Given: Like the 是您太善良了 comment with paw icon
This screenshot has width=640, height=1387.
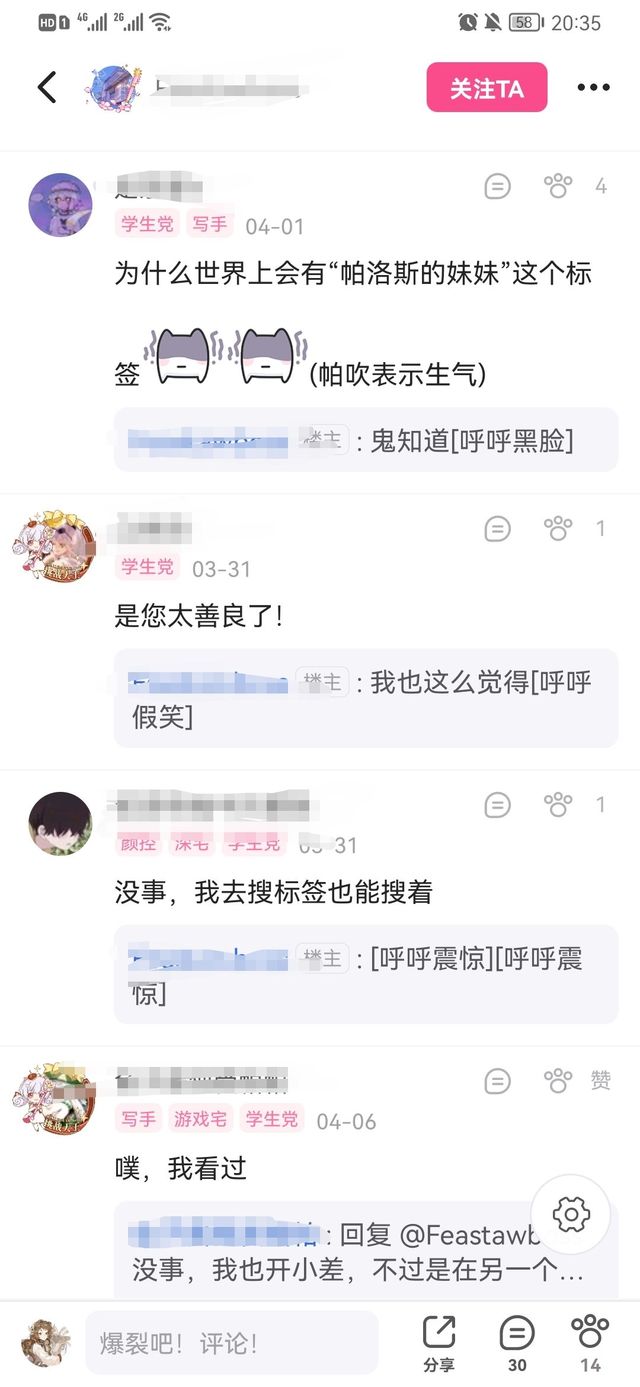Looking at the screenshot, I should [x=558, y=528].
